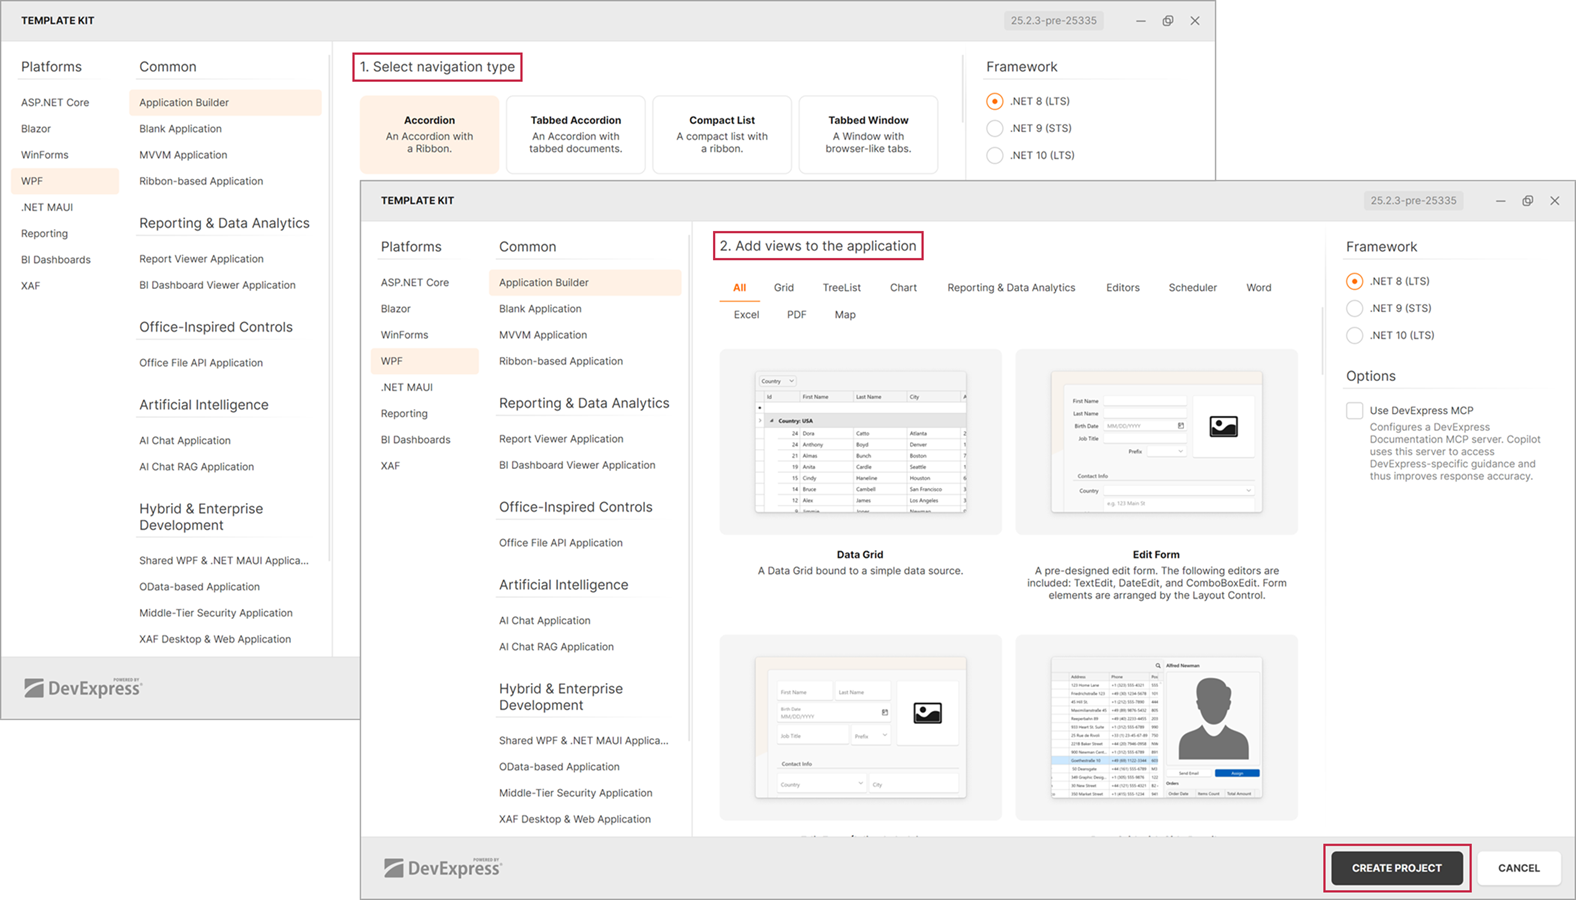Select Reporting platform in front window

(404, 413)
